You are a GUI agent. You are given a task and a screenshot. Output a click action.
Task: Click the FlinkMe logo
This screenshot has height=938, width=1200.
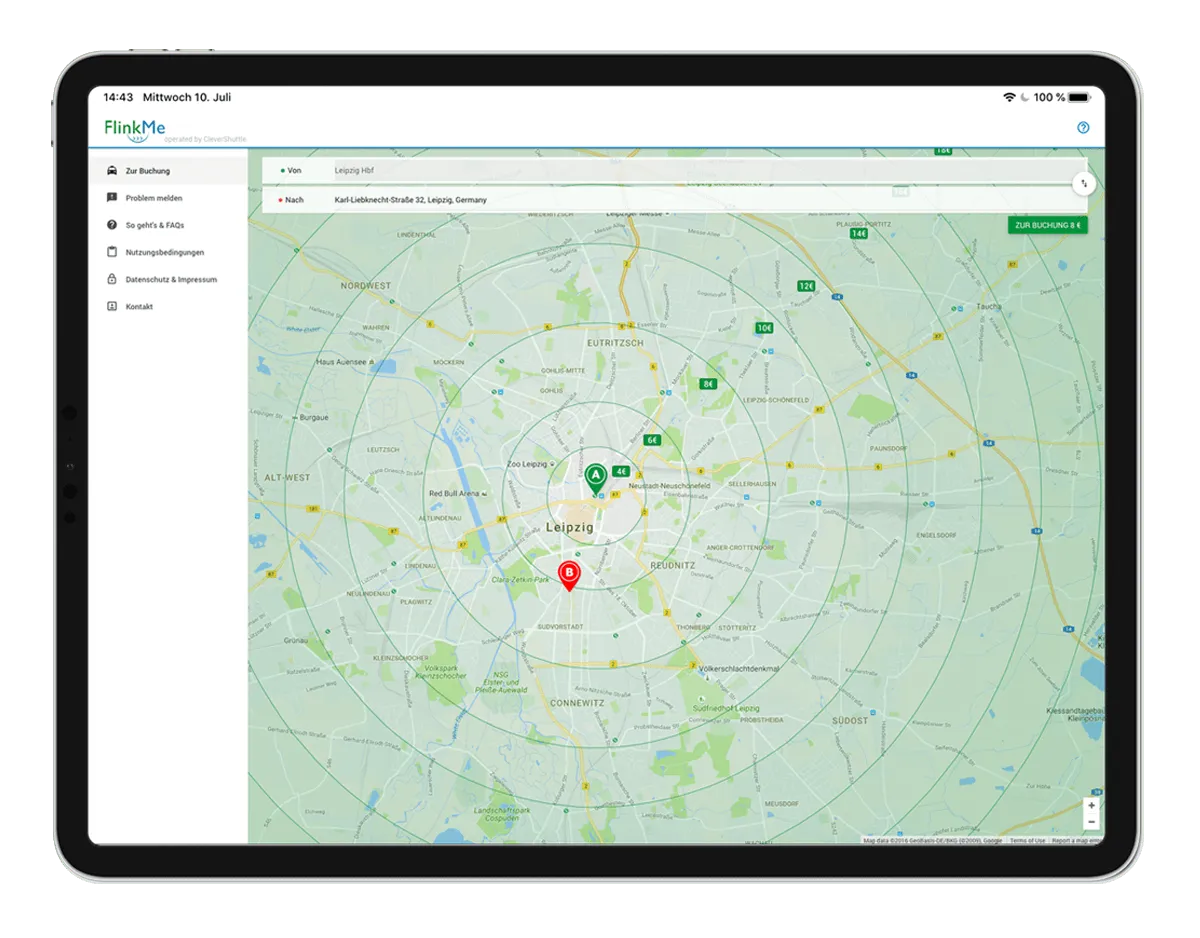[135, 129]
